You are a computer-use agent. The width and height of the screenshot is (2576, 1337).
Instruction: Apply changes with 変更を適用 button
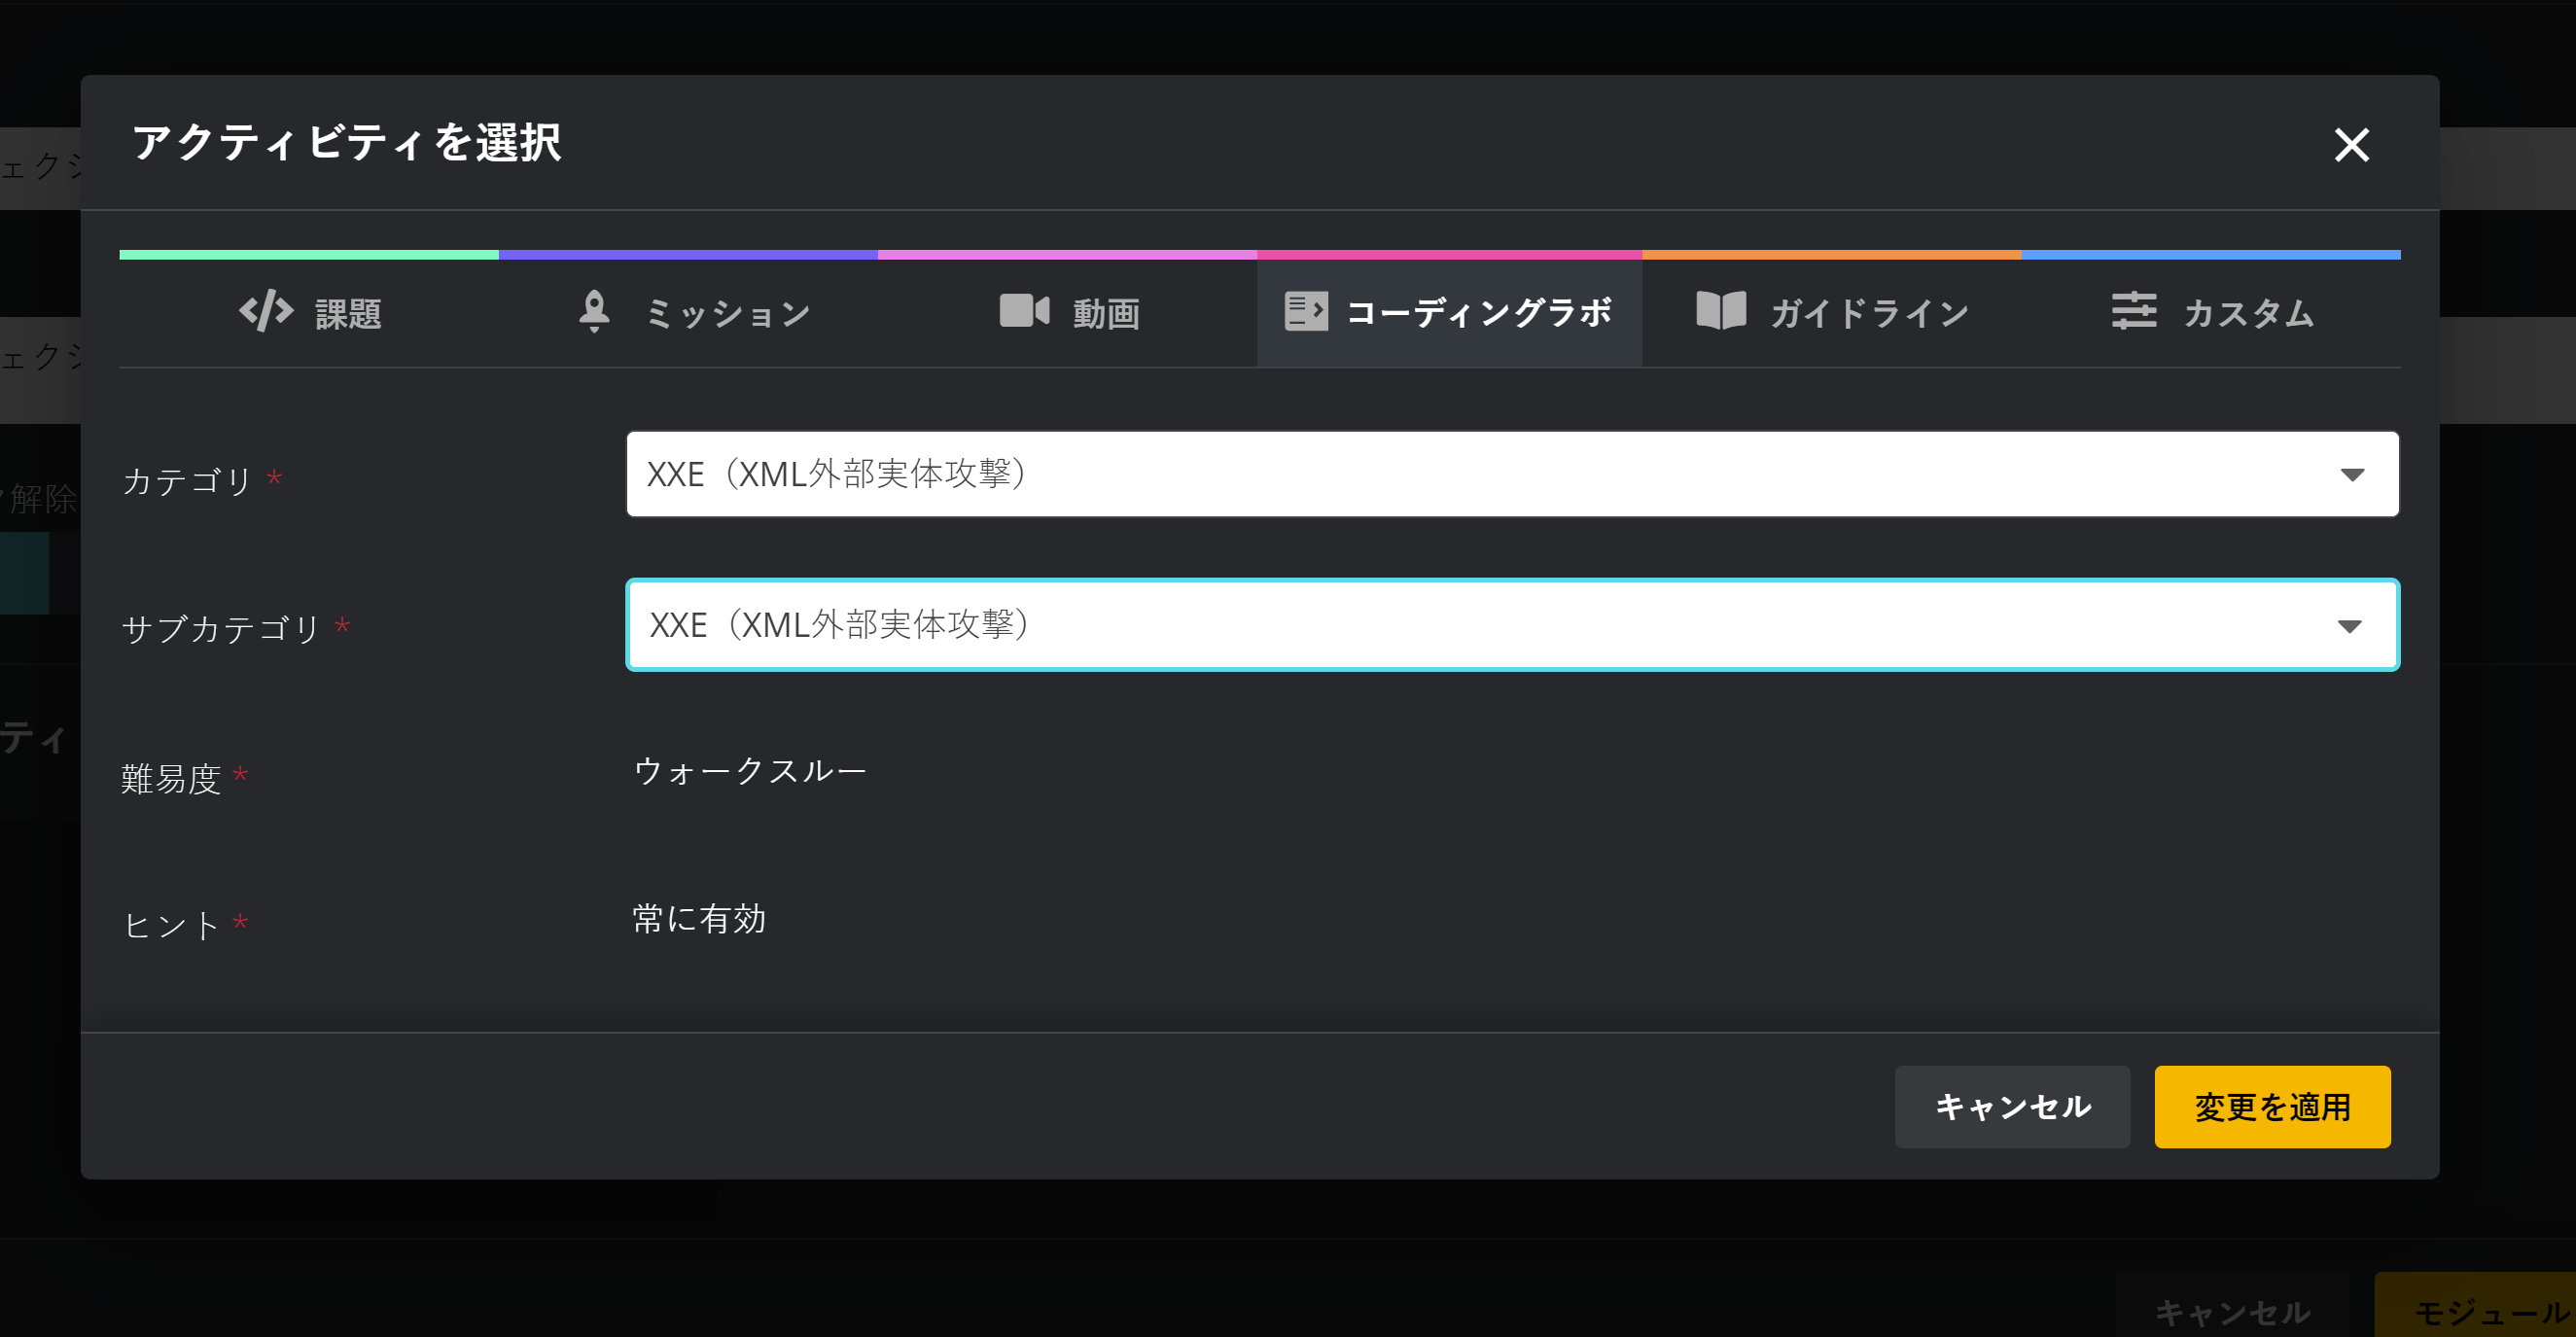coord(2272,1106)
